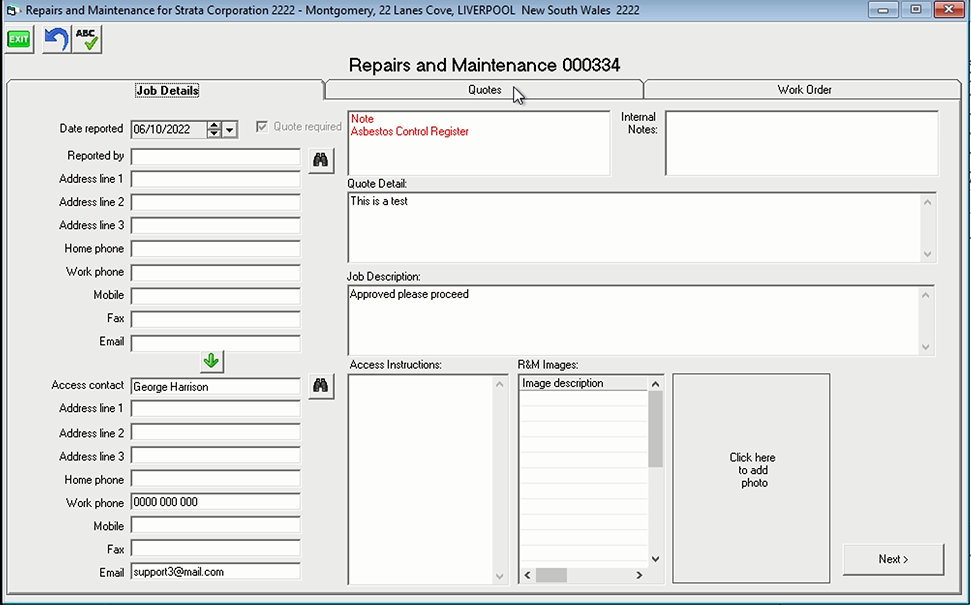
Task: Select the Job Details tab
Action: [x=167, y=90]
